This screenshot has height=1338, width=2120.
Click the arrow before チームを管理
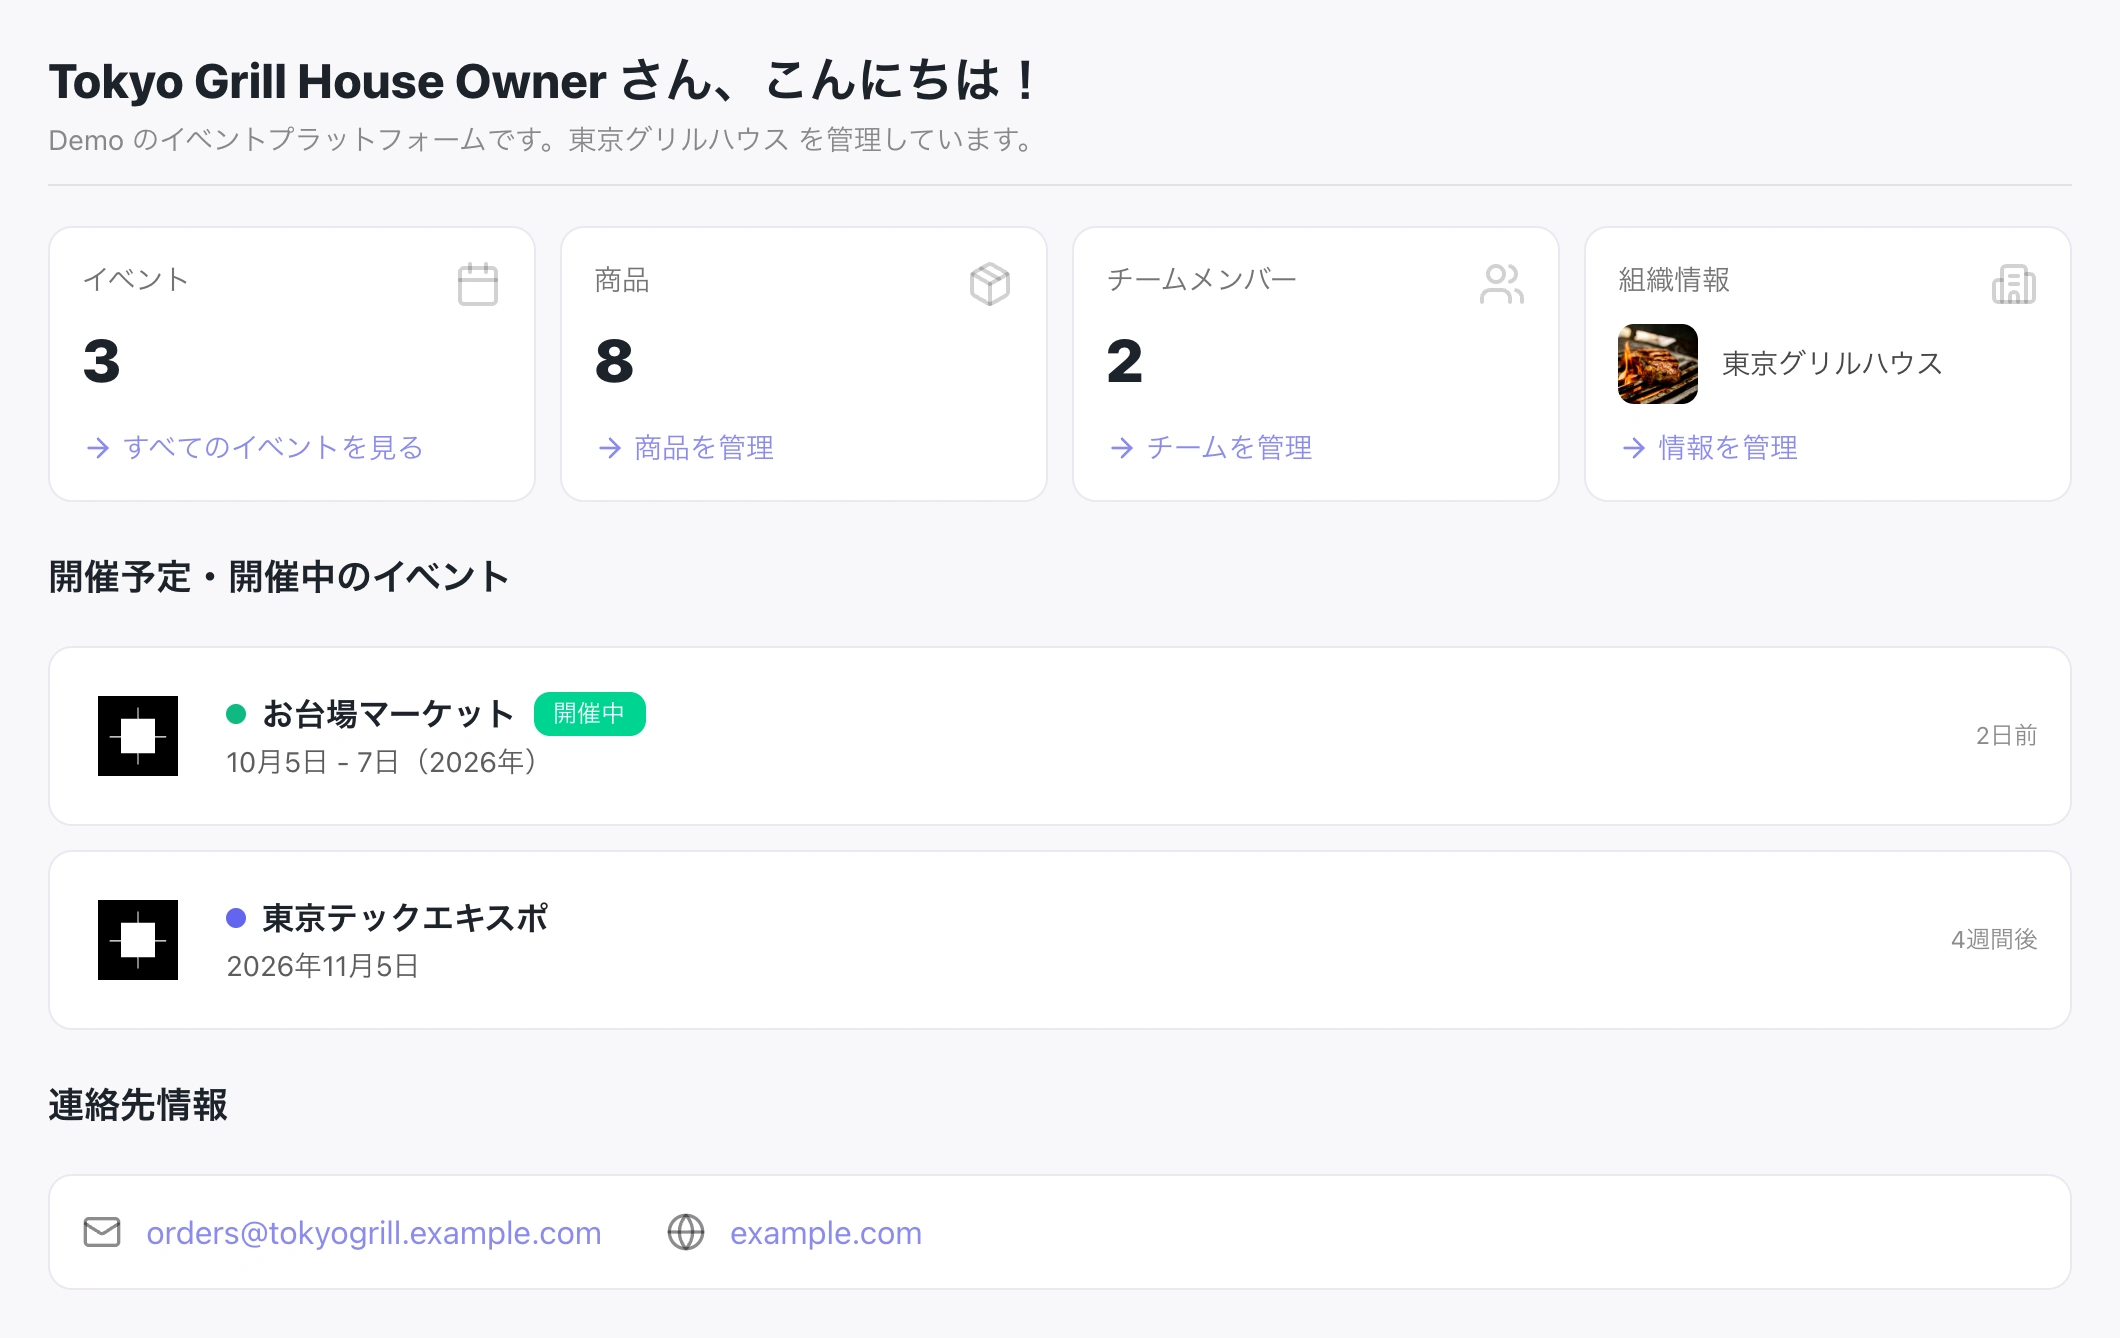[1122, 448]
